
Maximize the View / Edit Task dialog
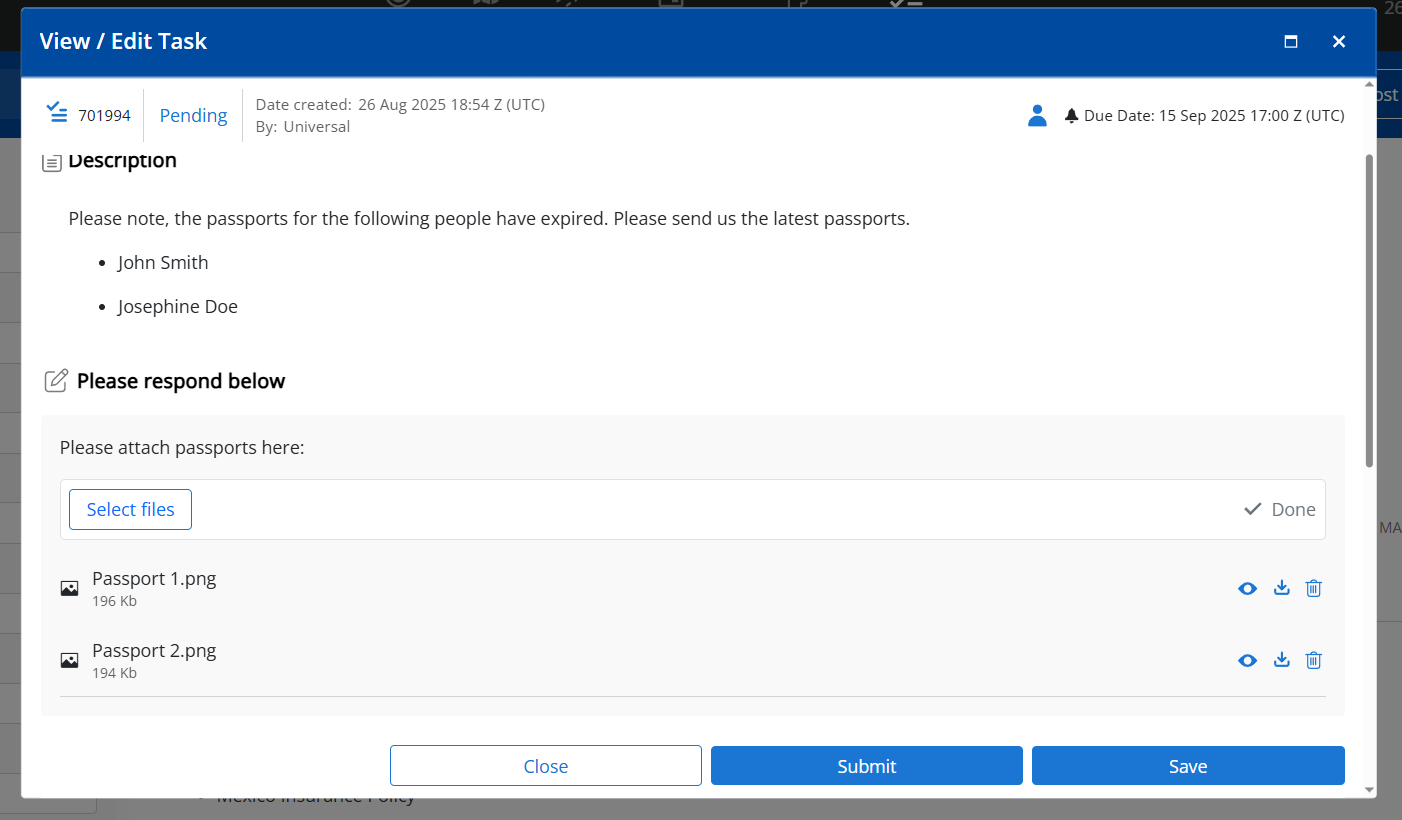1291,41
